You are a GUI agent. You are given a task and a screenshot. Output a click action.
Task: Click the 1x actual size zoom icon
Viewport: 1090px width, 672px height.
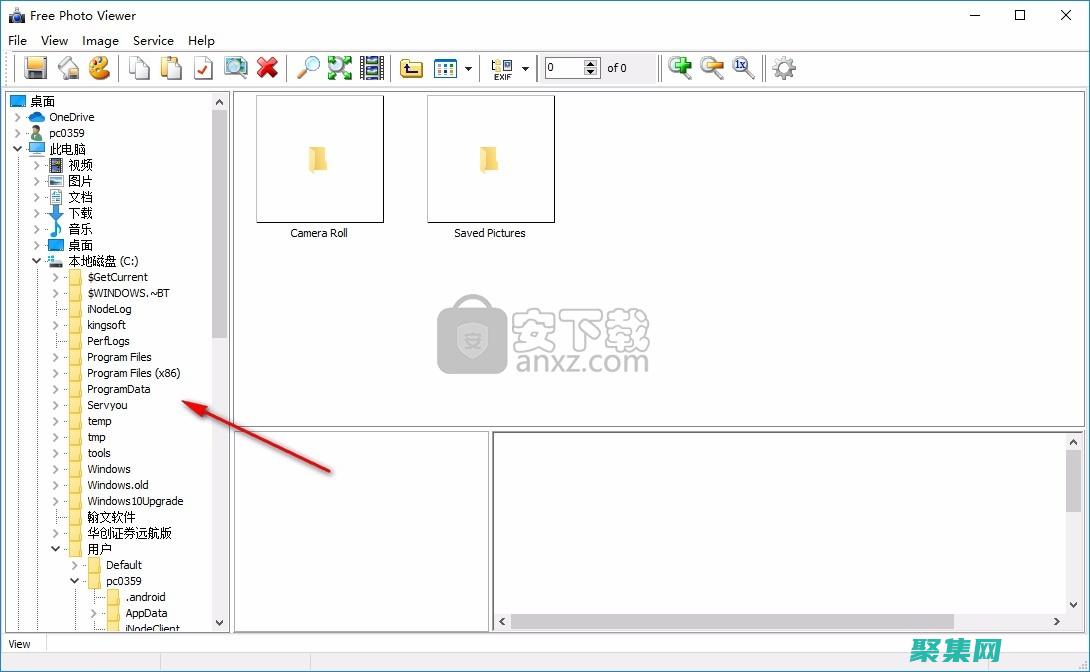[742, 68]
